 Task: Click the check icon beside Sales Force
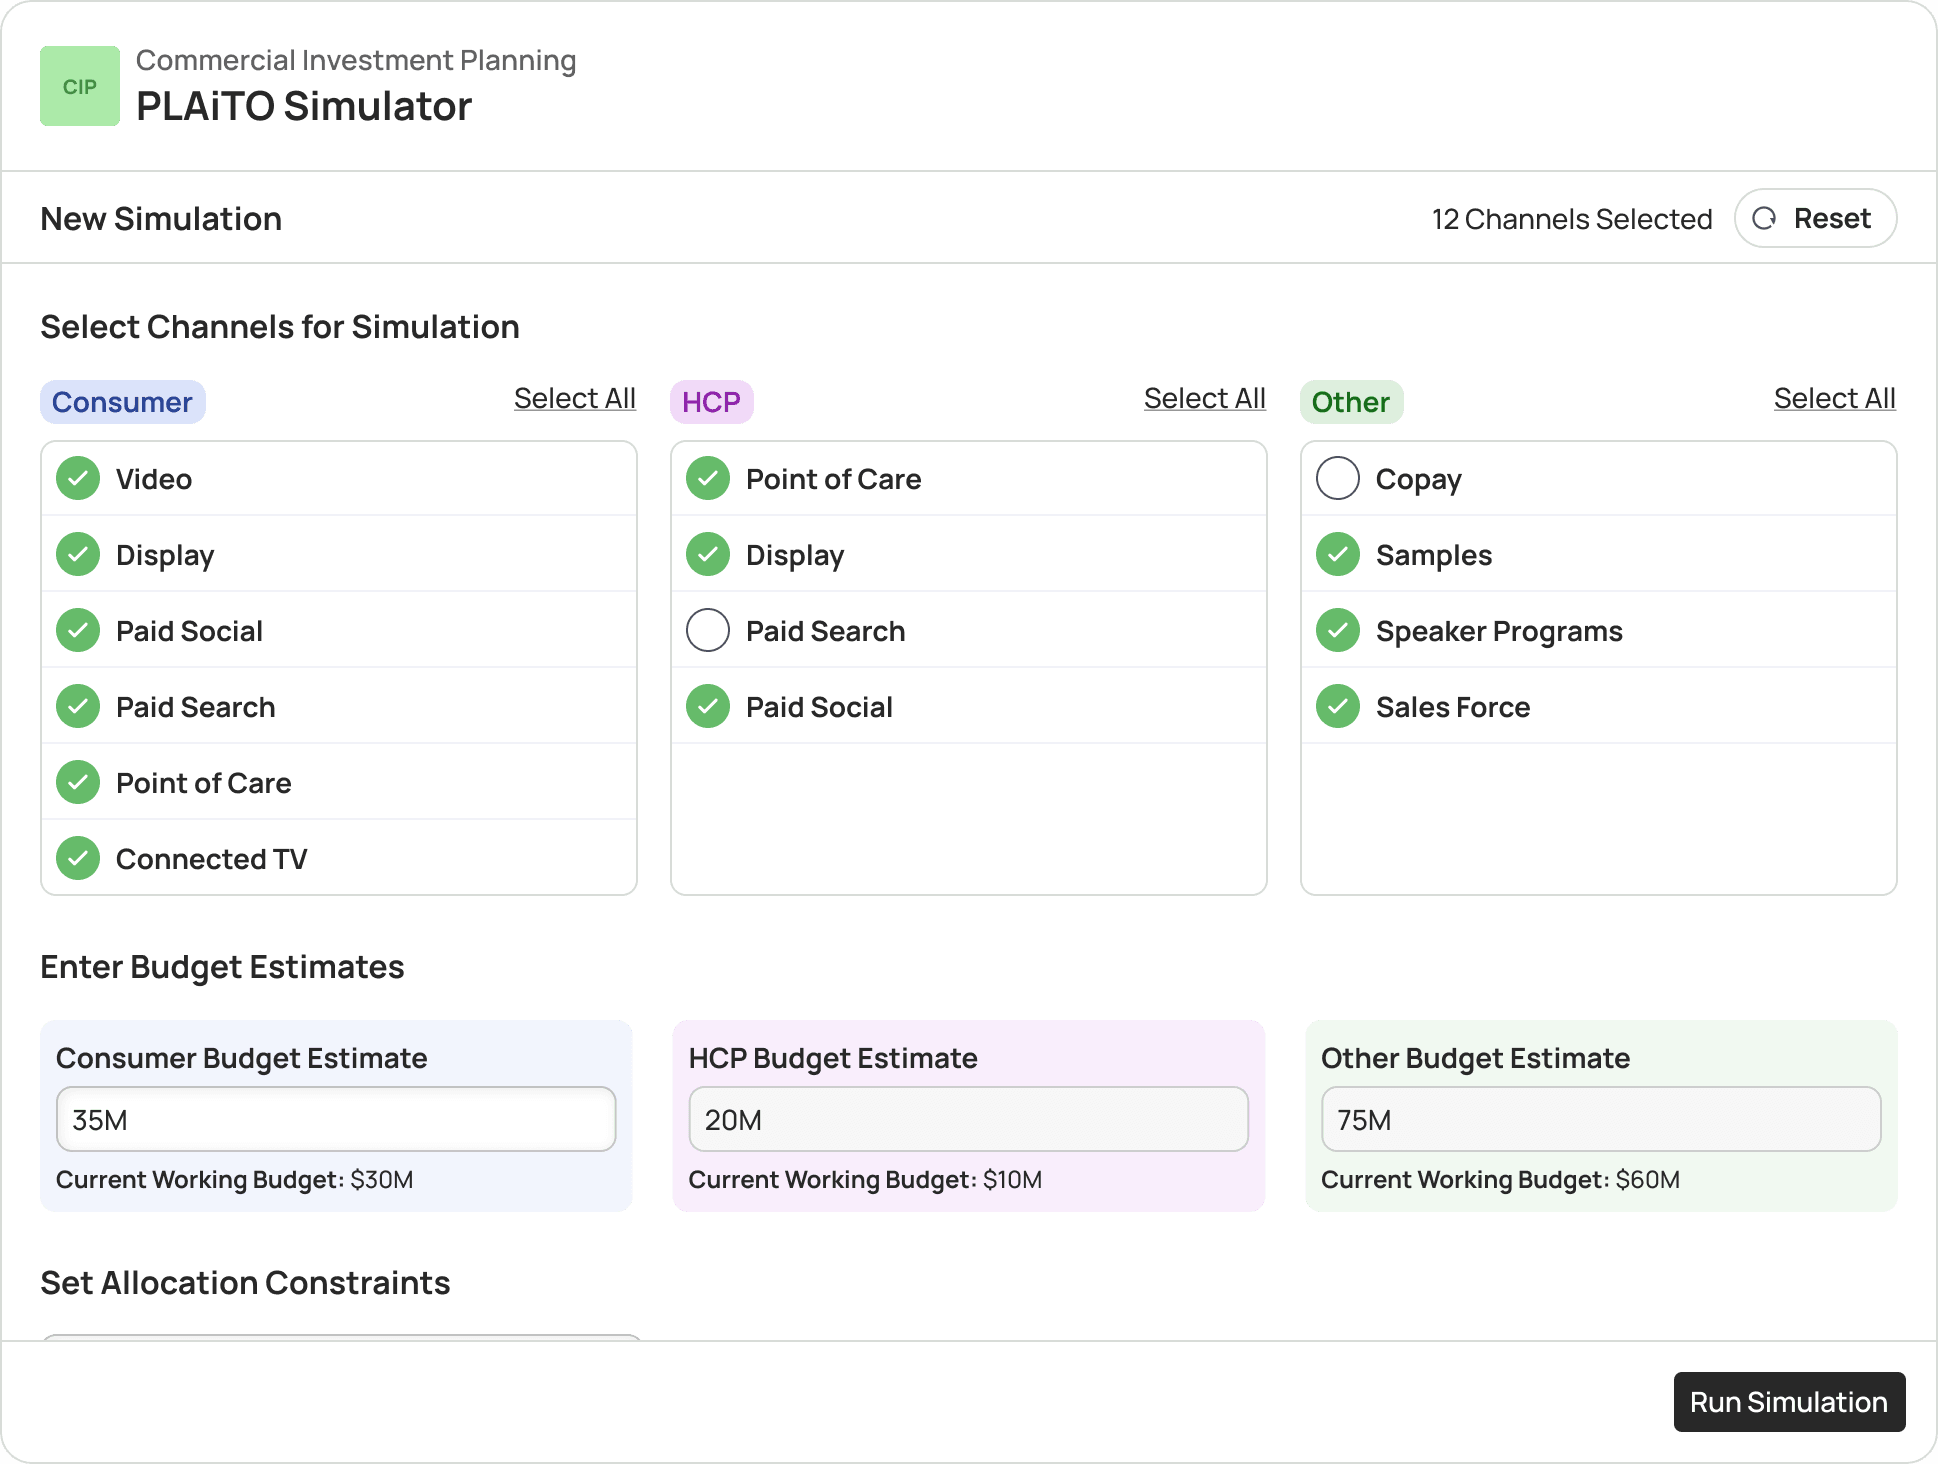click(x=1337, y=706)
